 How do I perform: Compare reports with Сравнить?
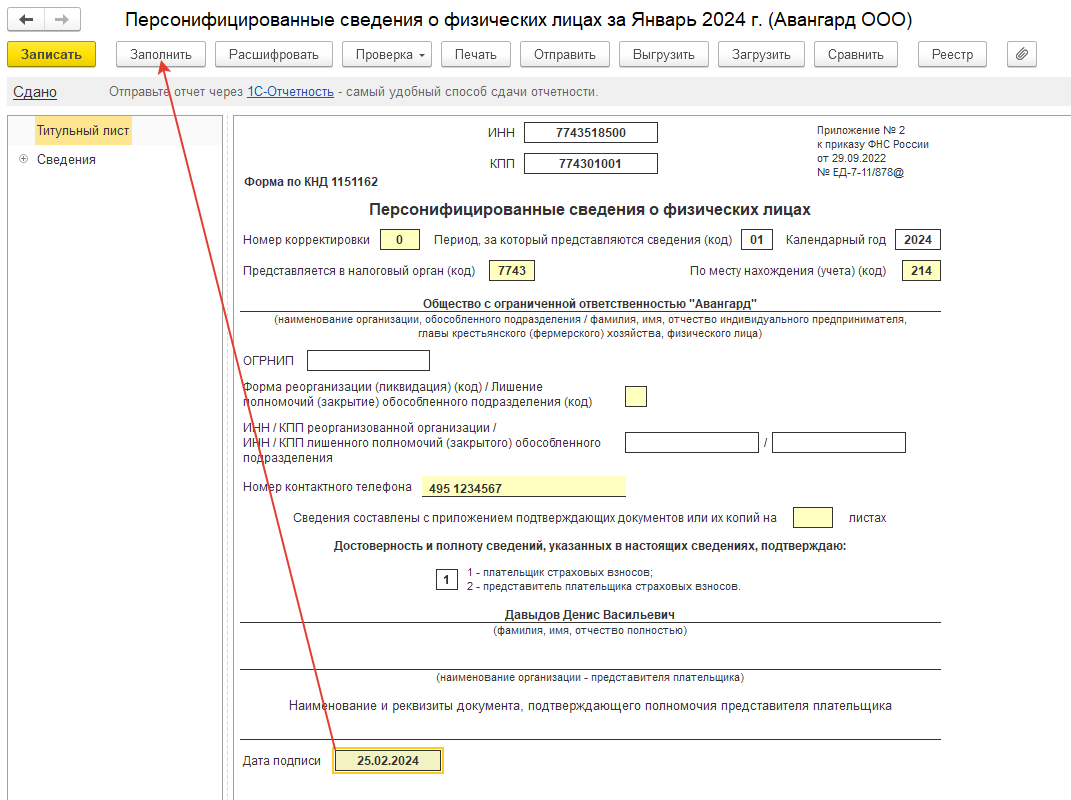[x=855, y=54]
